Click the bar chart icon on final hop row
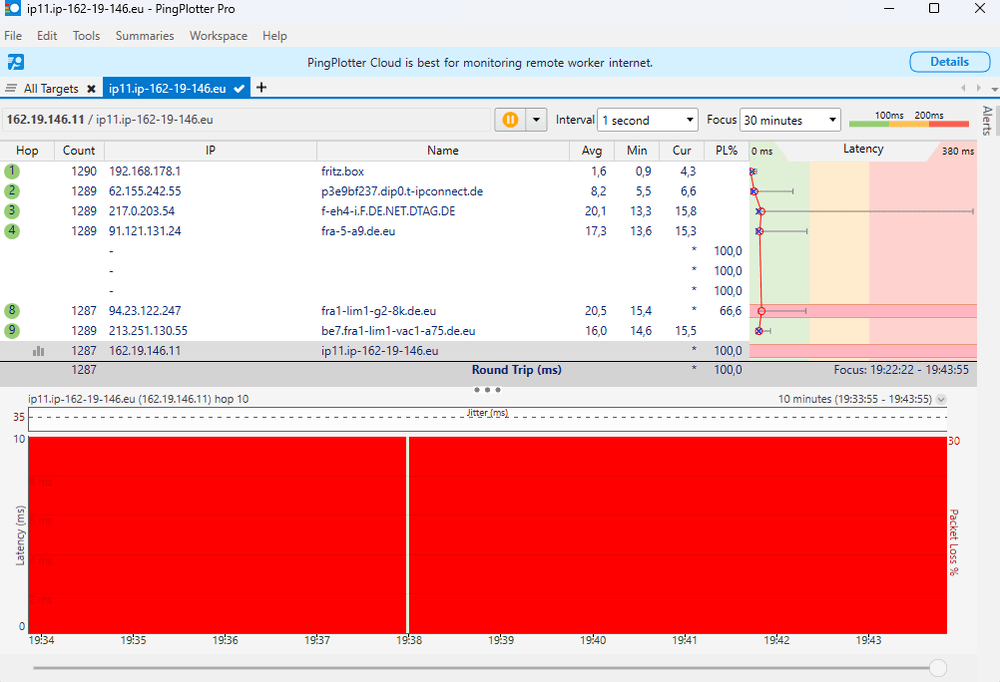The width and height of the screenshot is (1000, 682). click(39, 351)
